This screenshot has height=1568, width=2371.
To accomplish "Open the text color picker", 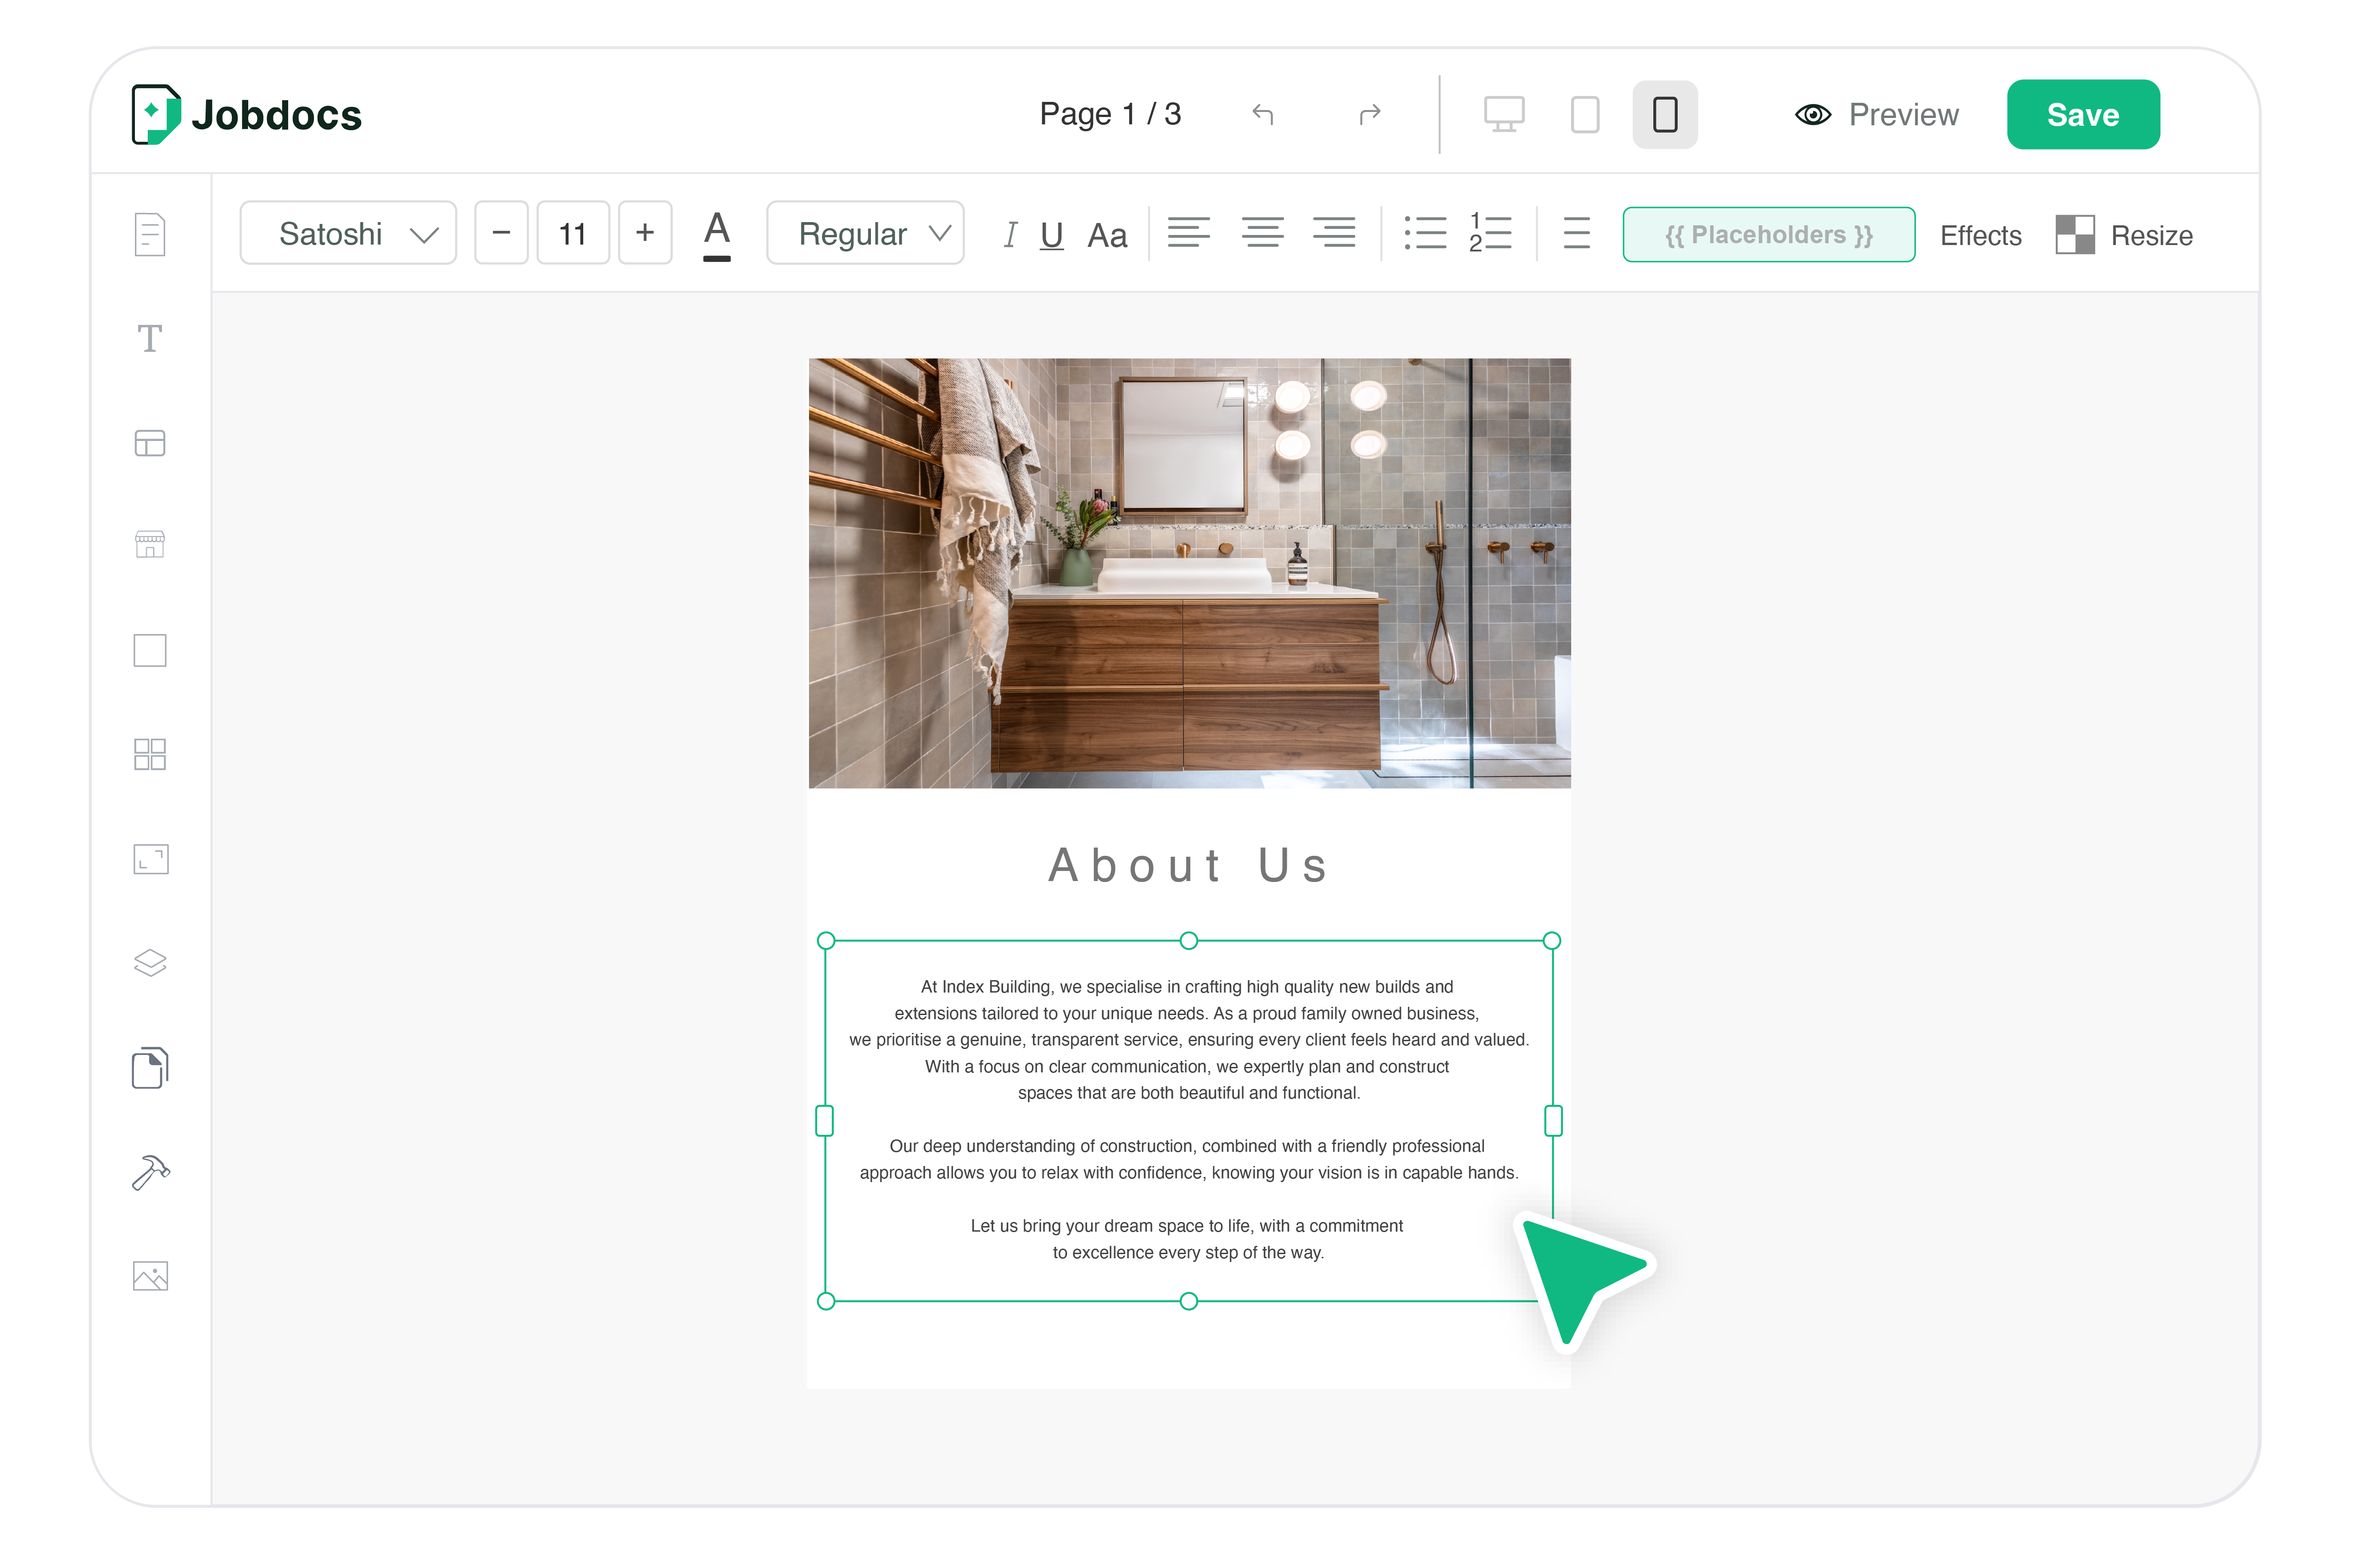I will tap(717, 234).
